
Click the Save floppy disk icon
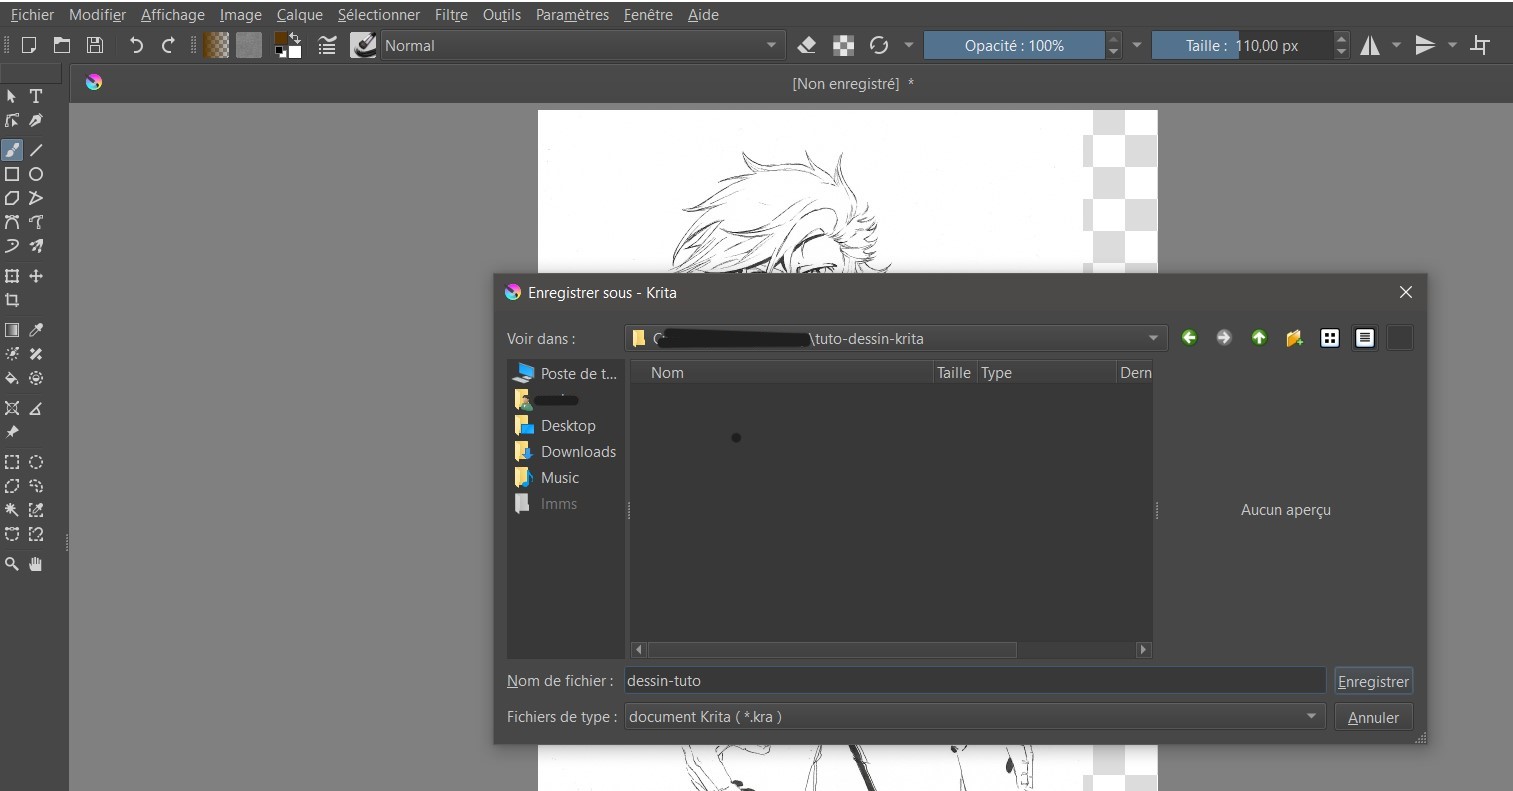coord(95,45)
